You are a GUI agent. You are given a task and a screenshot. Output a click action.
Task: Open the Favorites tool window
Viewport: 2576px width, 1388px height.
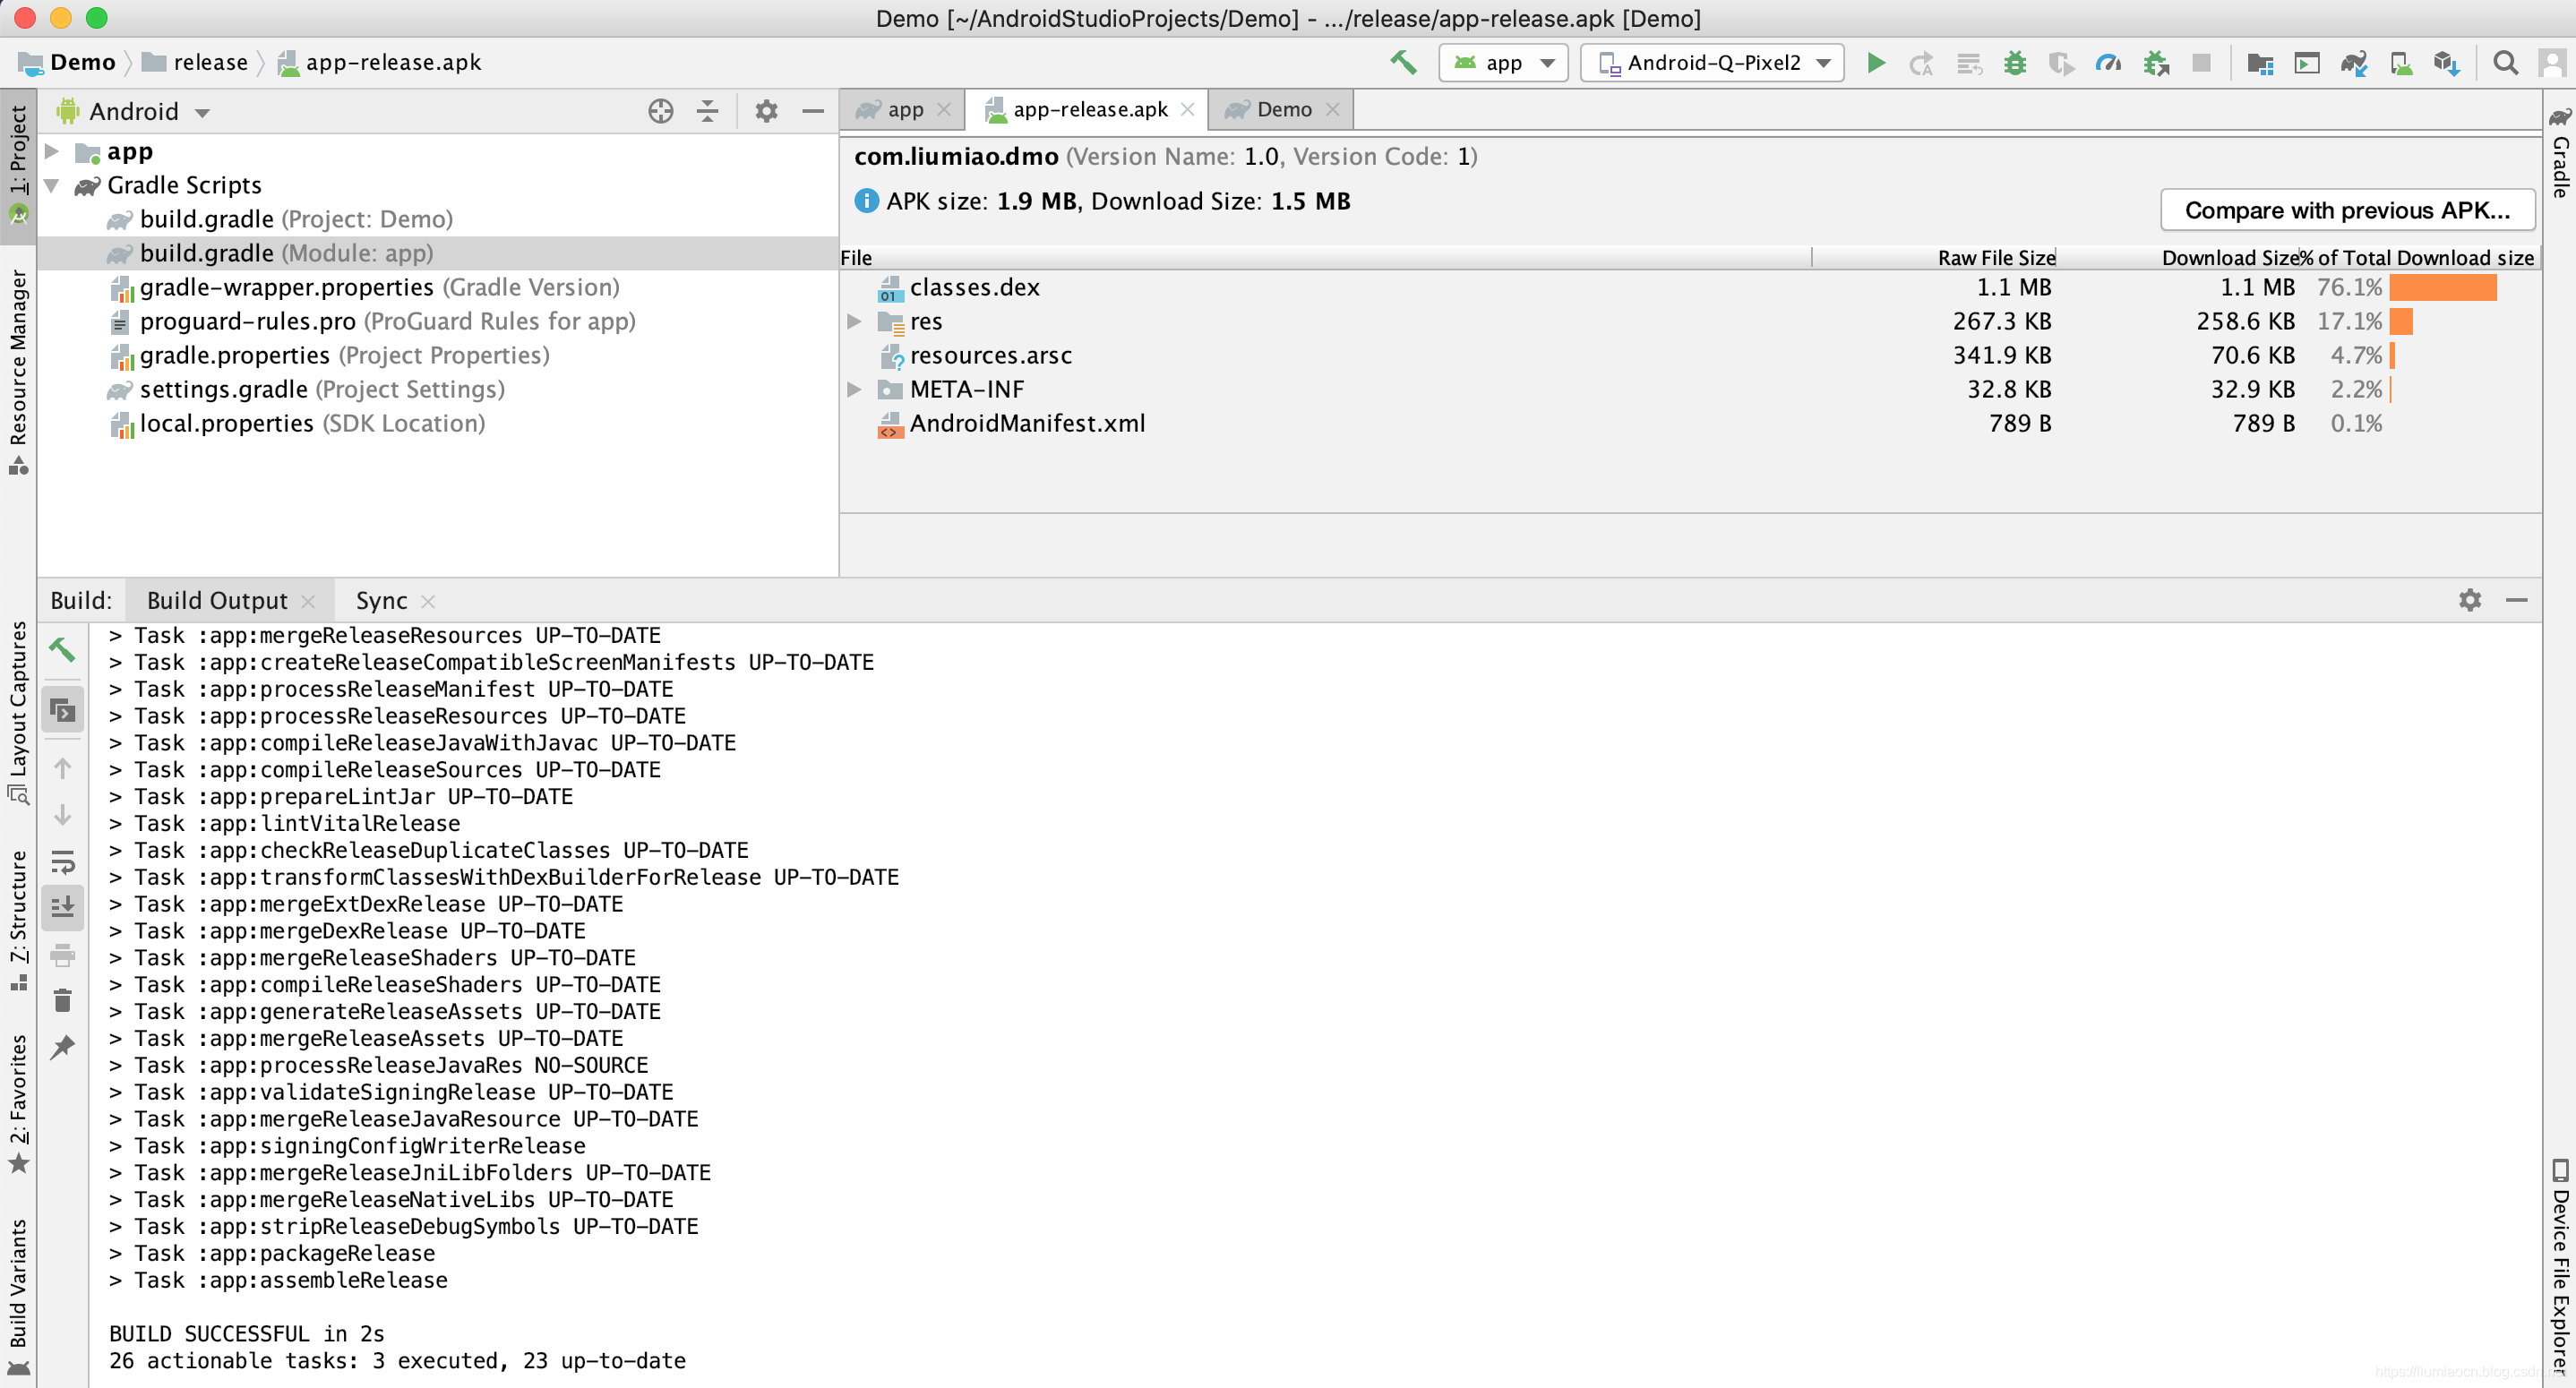(18, 1104)
